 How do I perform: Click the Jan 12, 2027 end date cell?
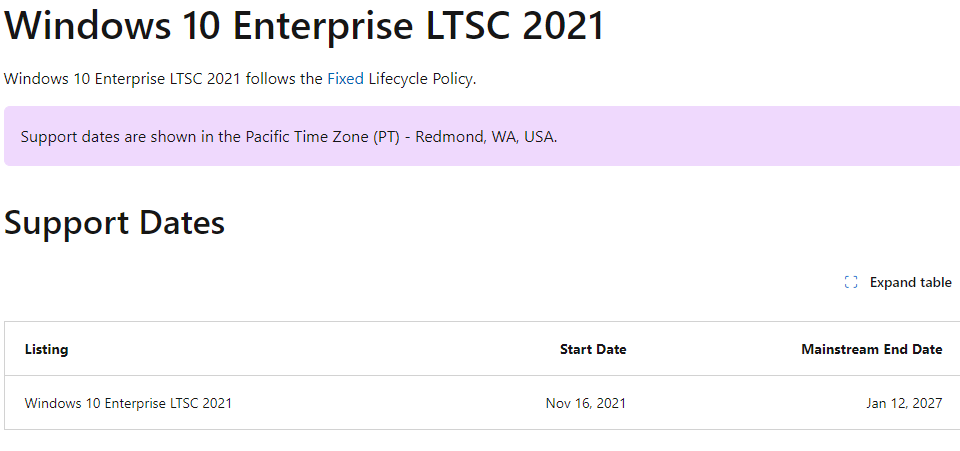[x=904, y=403]
